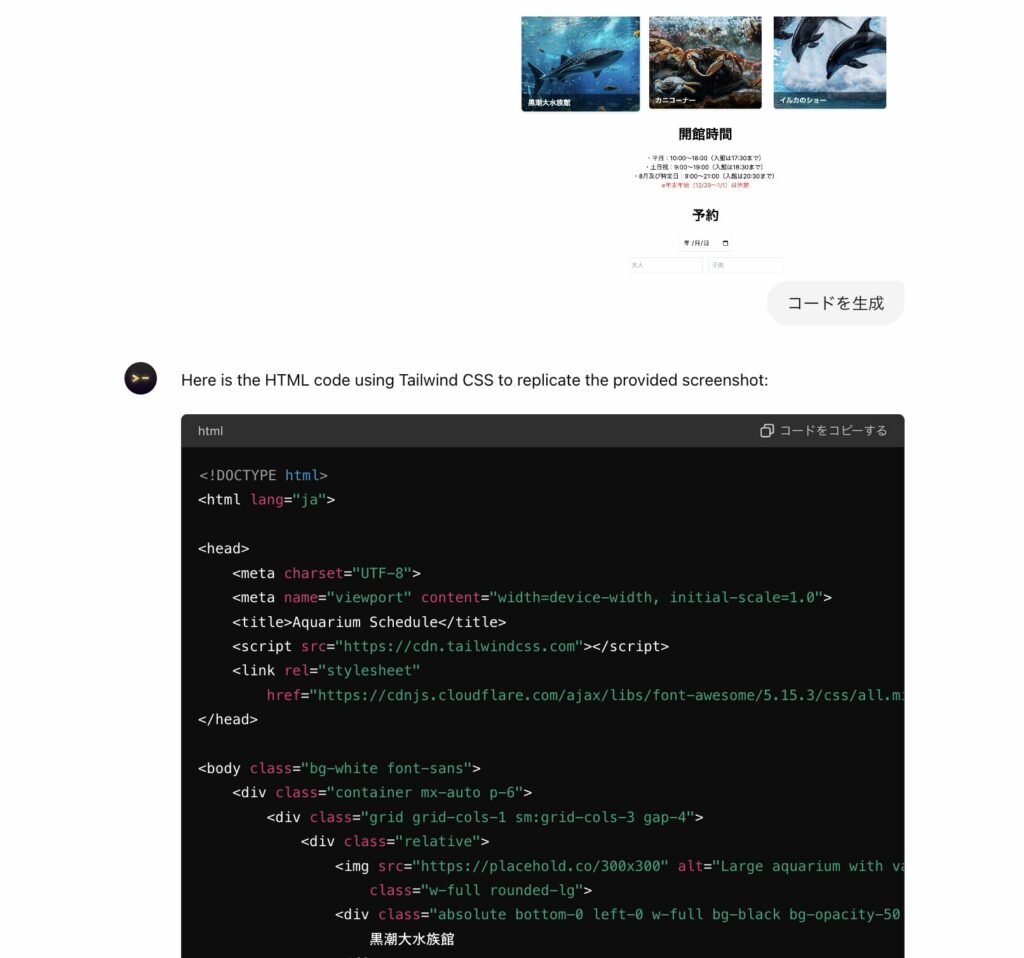1024x958 pixels.
Task: Select the 黒潮大水族館 aquarium thumbnail
Action: [x=579, y=62]
